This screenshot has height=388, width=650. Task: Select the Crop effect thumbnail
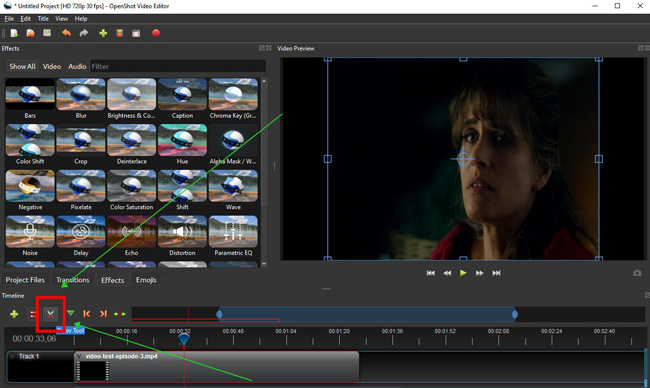click(x=81, y=140)
